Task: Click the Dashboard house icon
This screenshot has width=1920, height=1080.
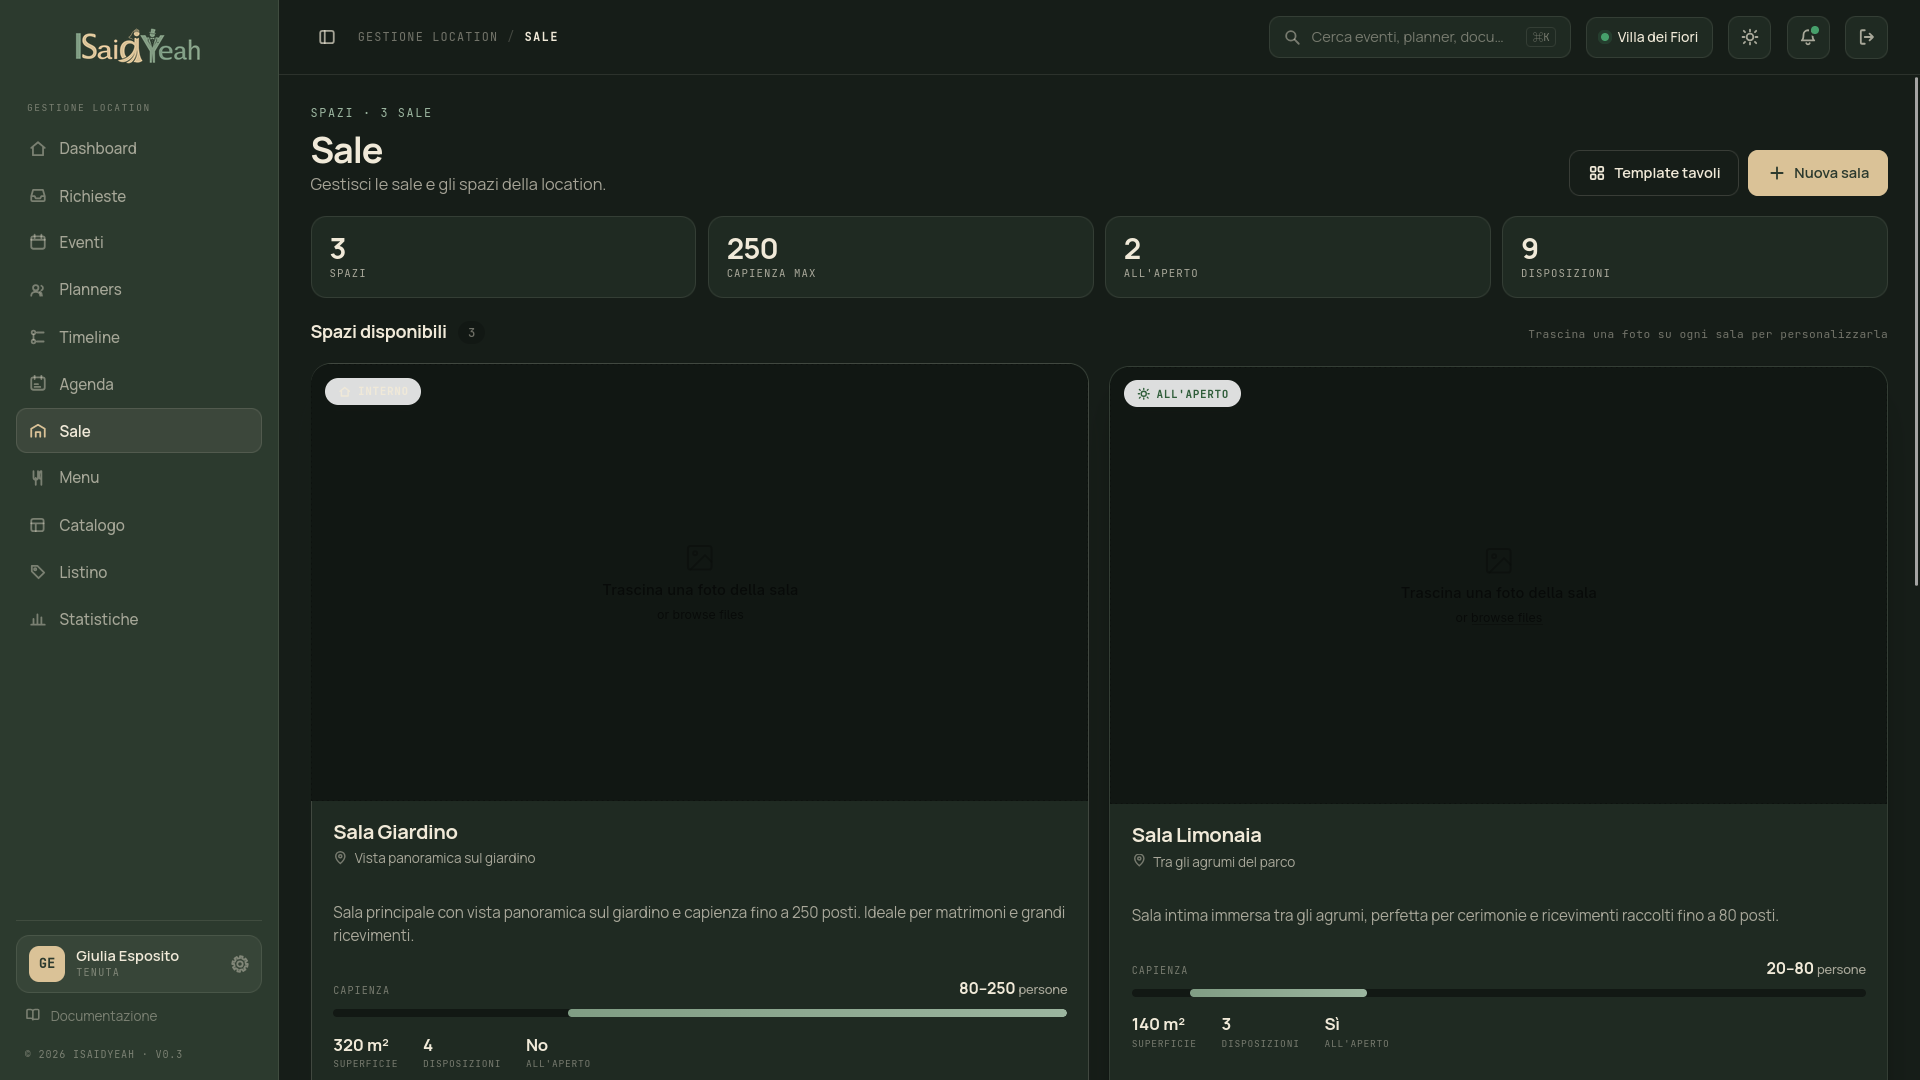Action: click(x=38, y=148)
